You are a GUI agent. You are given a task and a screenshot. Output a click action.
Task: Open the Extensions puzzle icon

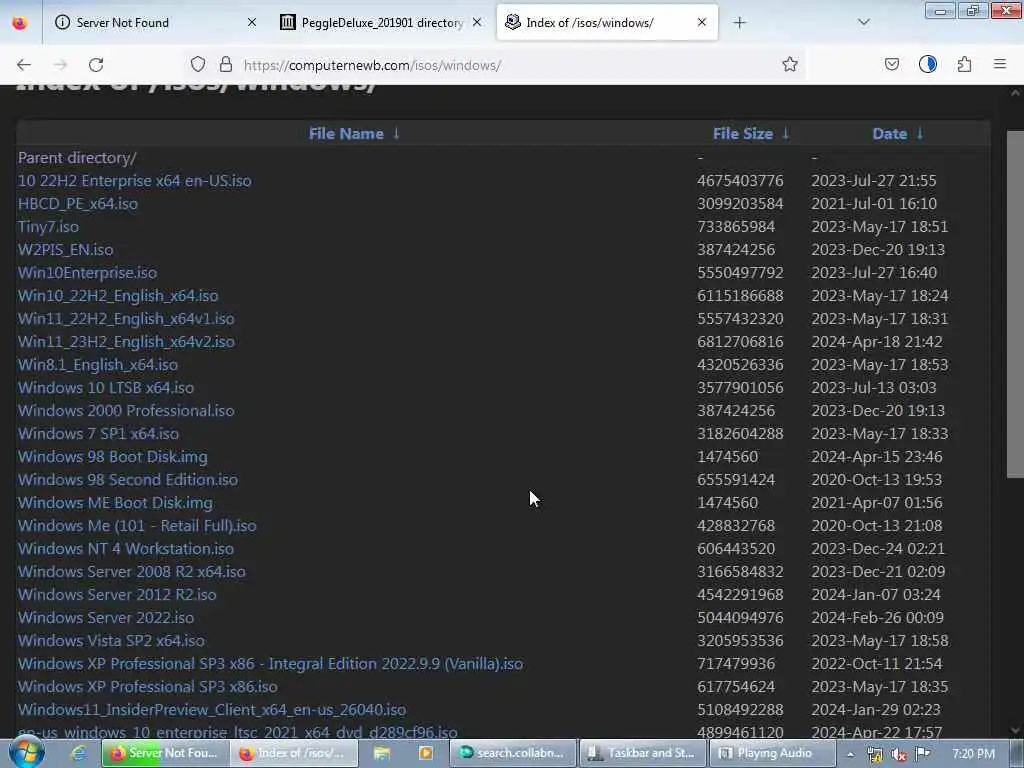point(964,65)
